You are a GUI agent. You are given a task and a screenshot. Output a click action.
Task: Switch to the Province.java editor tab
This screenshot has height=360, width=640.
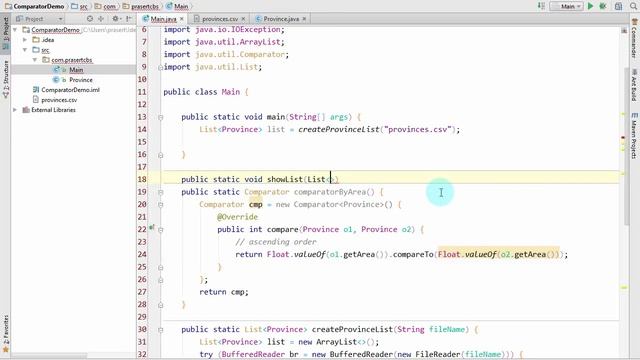tap(281, 19)
